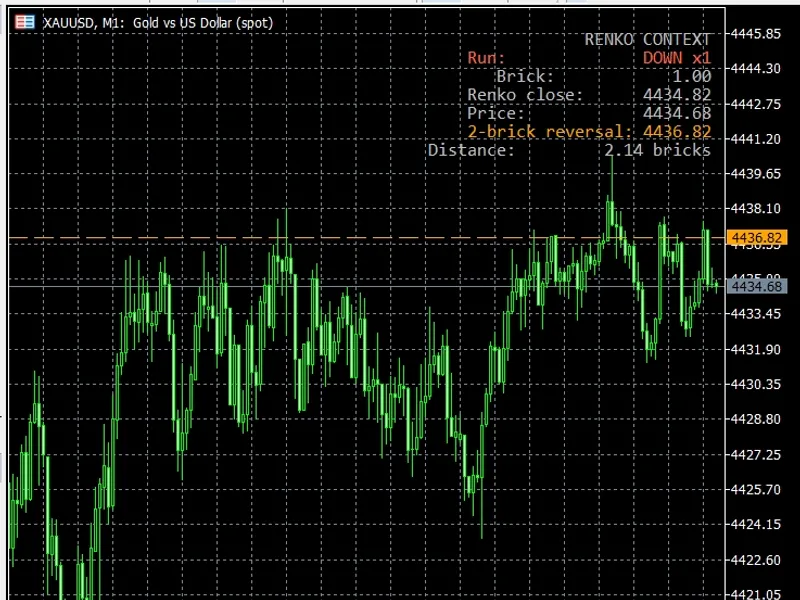Viewport: 800px width, 600px height.
Task: Click the 4438.10 price scale label
Action: 756,208
